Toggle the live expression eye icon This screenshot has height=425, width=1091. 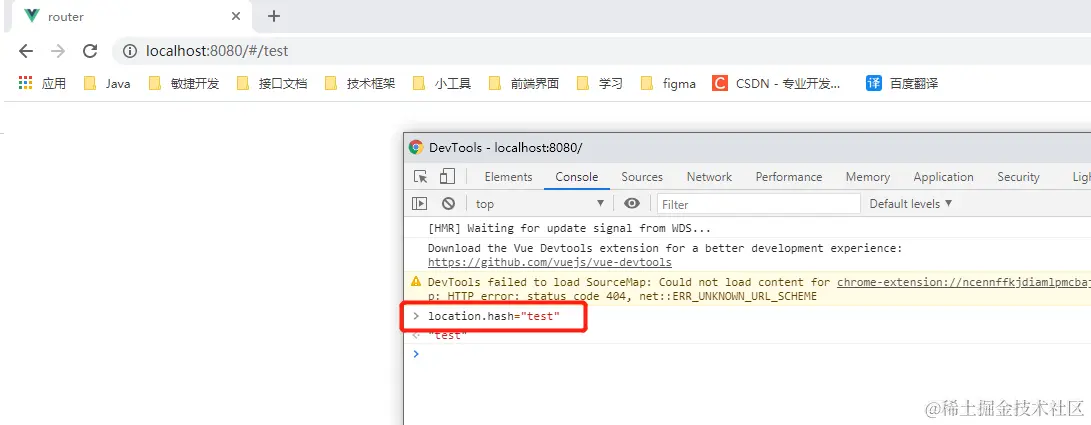point(632,203)
